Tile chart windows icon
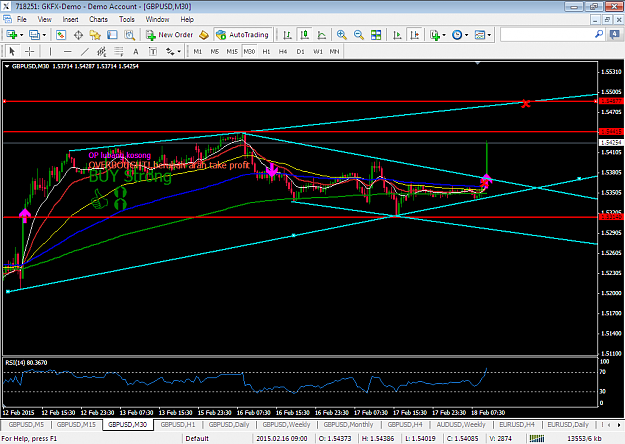 point(376,35)
